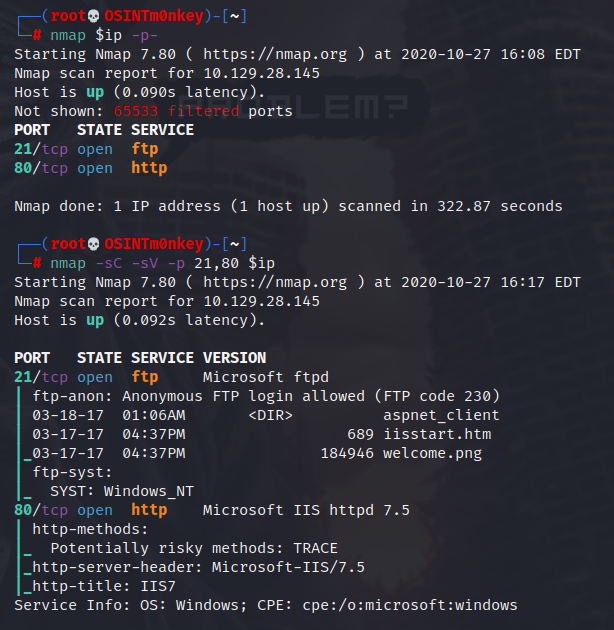This screenshot has width=614, height=630.
Task: Click the 'welcome.png' file name
Action: tap(432, 453)
